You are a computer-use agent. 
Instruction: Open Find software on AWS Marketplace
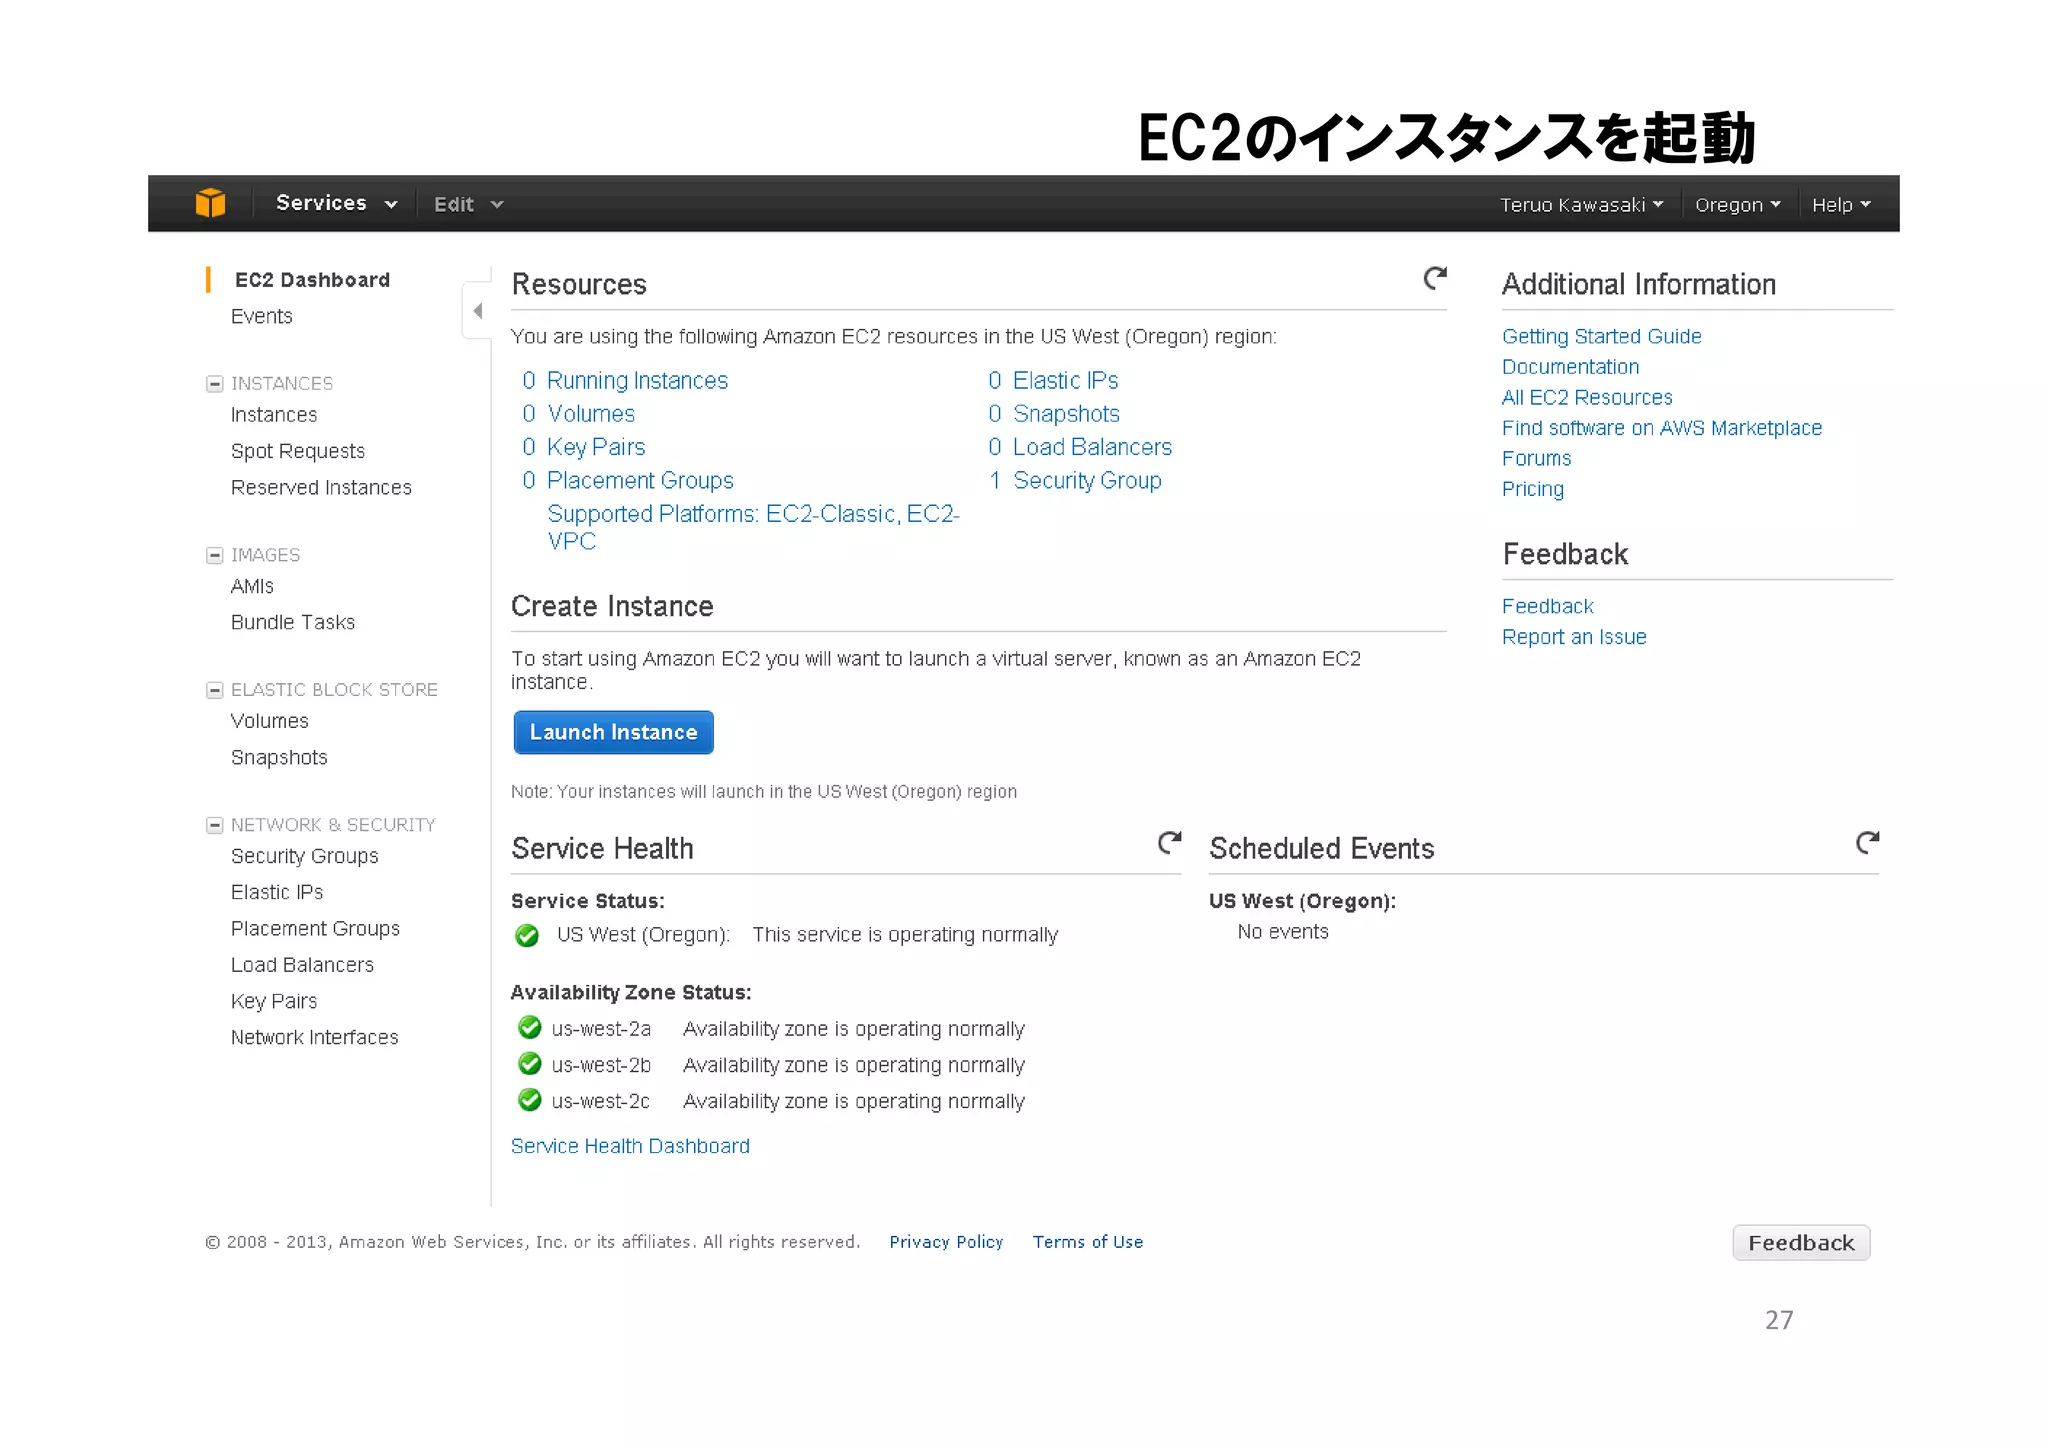click(1661, 428)
